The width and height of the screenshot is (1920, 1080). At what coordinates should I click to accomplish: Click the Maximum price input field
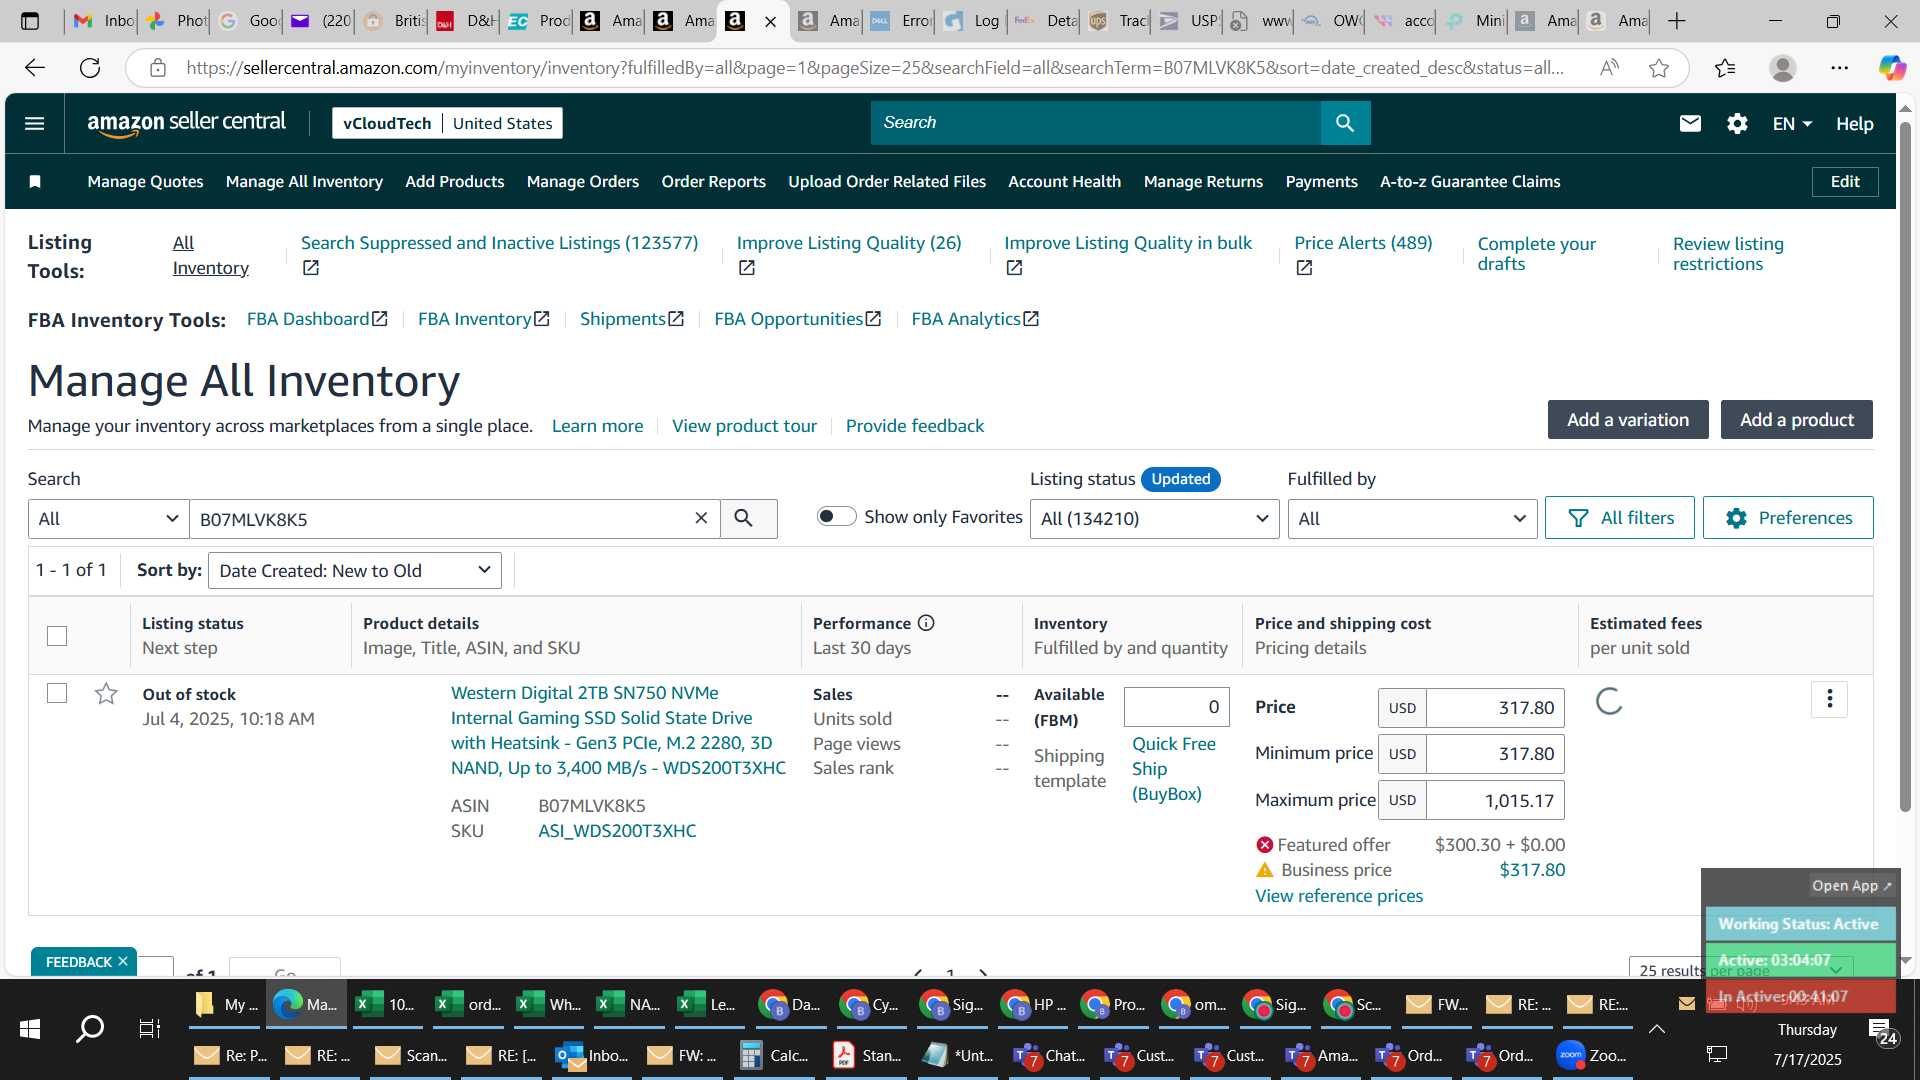(1494, 800)
